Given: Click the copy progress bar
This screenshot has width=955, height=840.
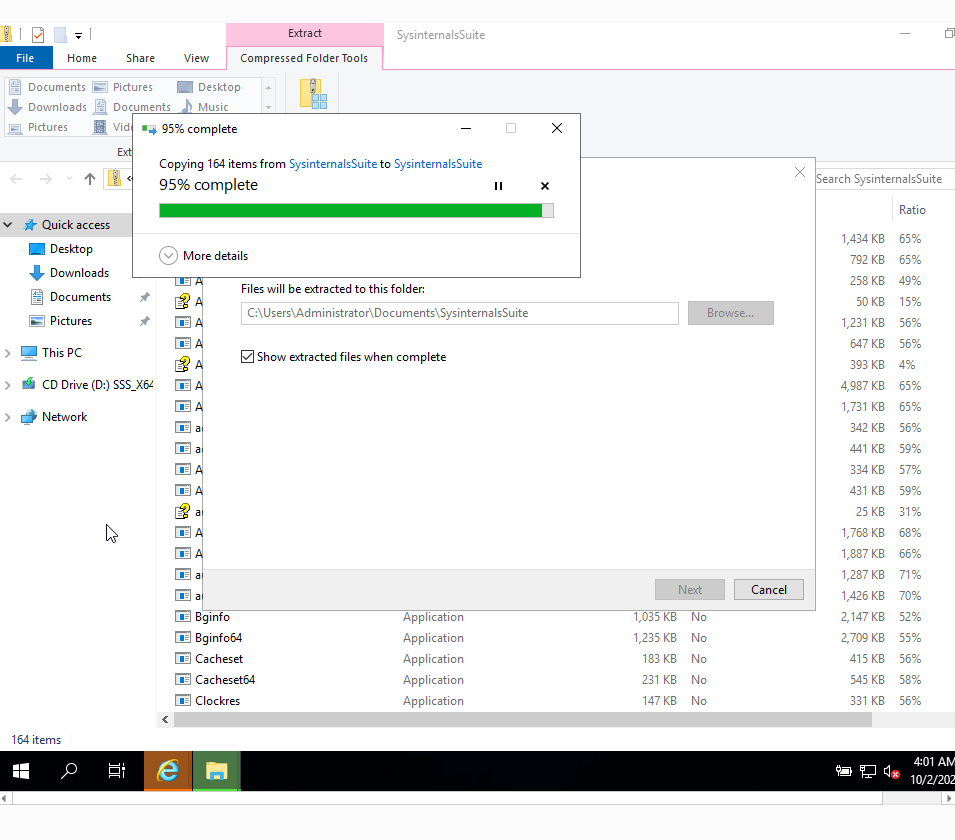Looking at the screenshot, I should tap(356, 210).
